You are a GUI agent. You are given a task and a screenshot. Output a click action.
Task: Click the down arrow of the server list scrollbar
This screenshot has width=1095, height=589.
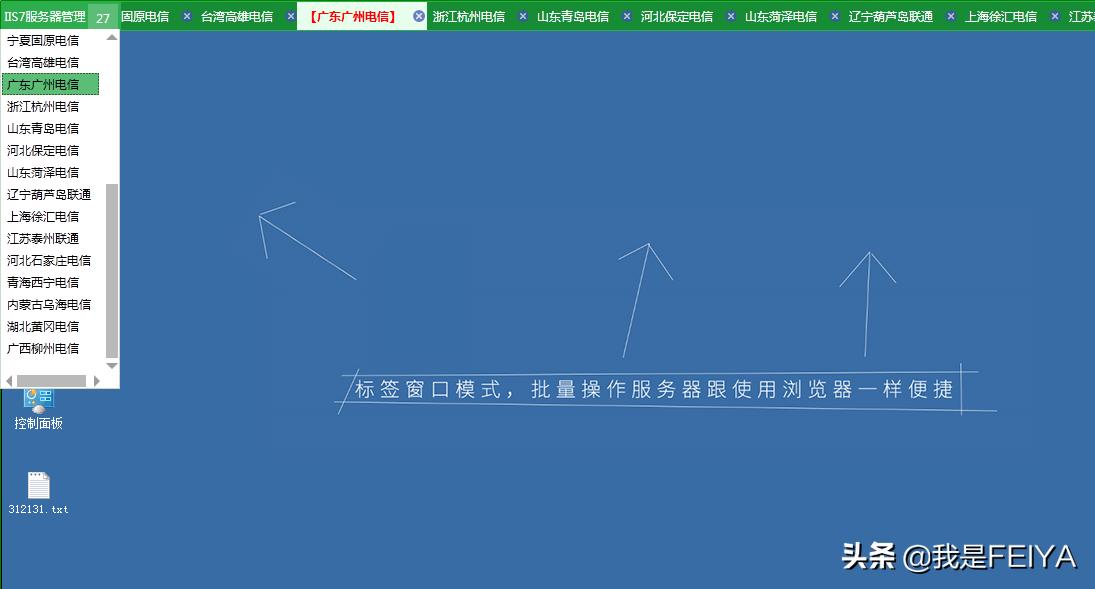click(113, 366)
